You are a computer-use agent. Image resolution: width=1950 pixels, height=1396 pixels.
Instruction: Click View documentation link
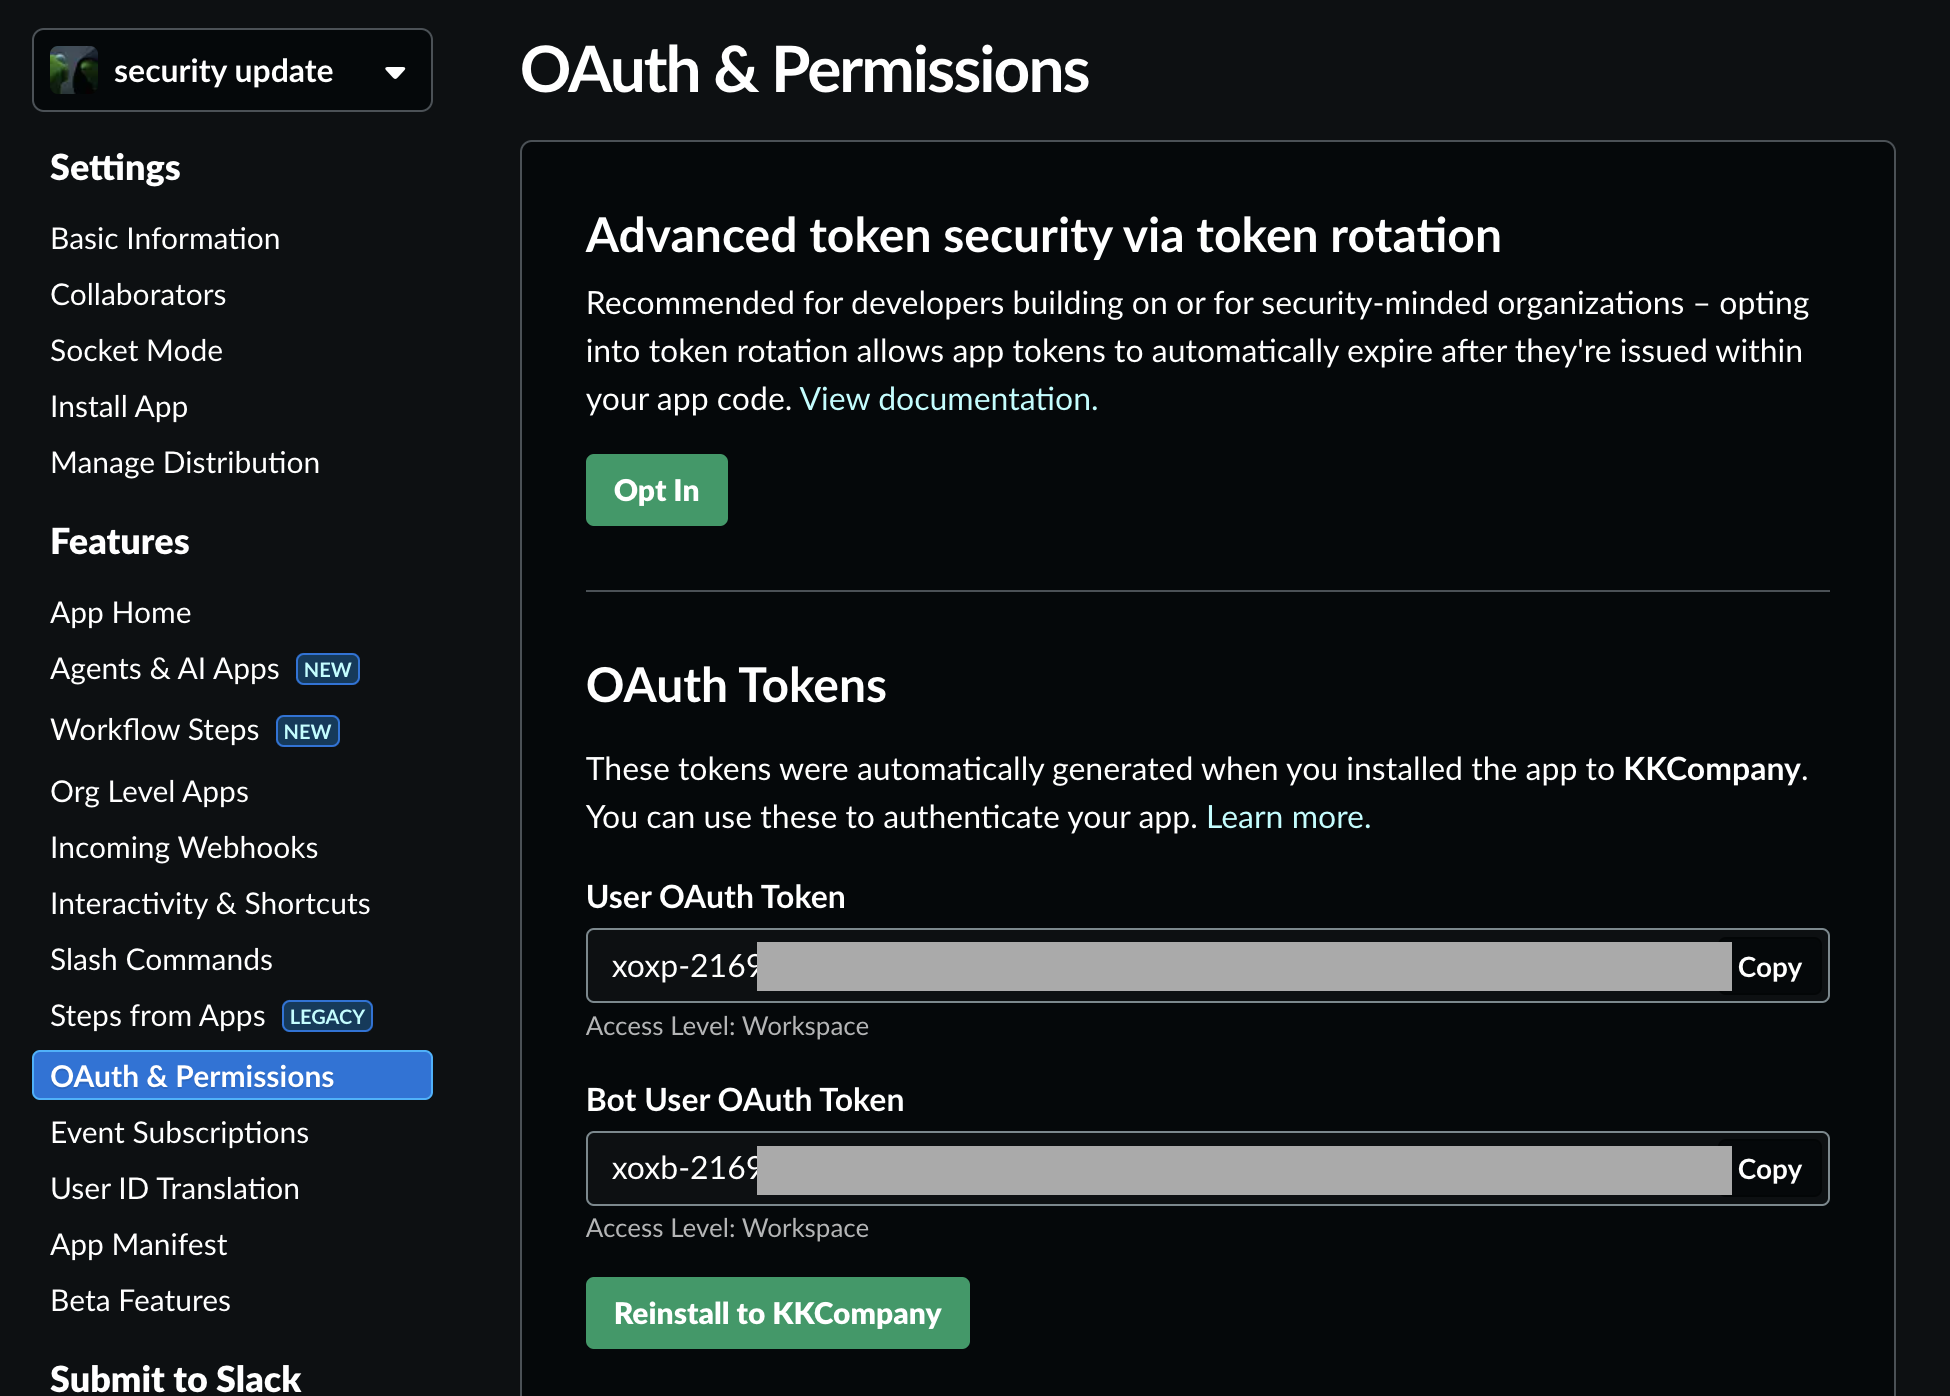948,399
